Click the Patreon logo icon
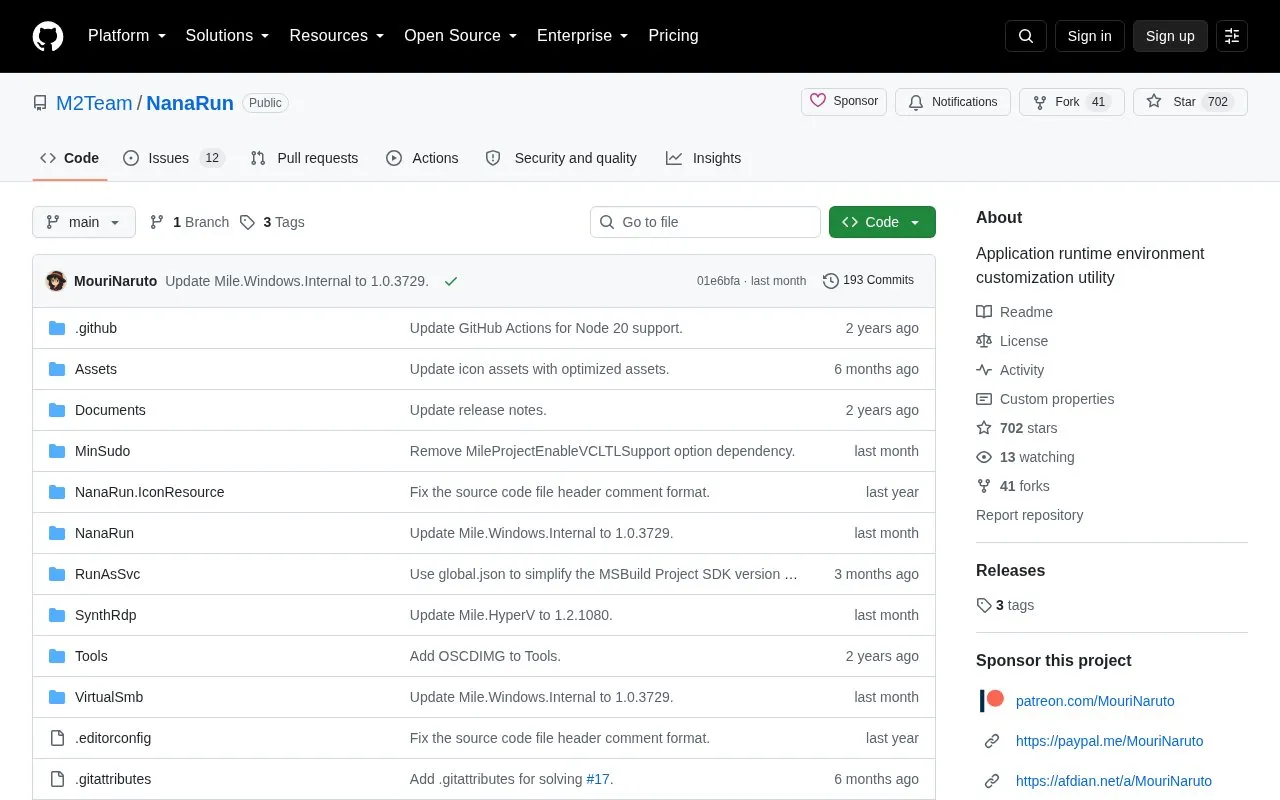 pos(992,701)
